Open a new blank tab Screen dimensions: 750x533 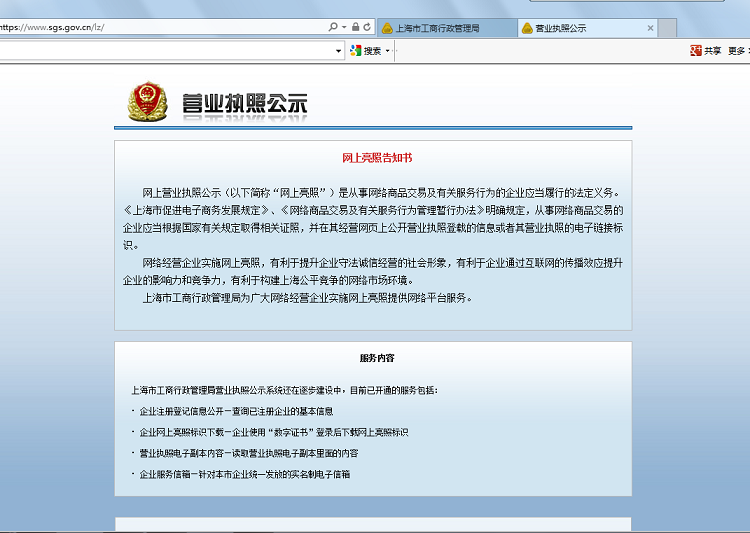[667, 28]
